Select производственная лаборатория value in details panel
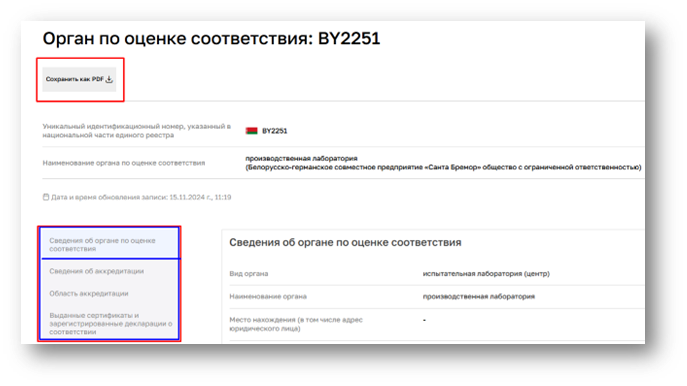The height and width of the screenshot is (386, 687). coord(478,296)
